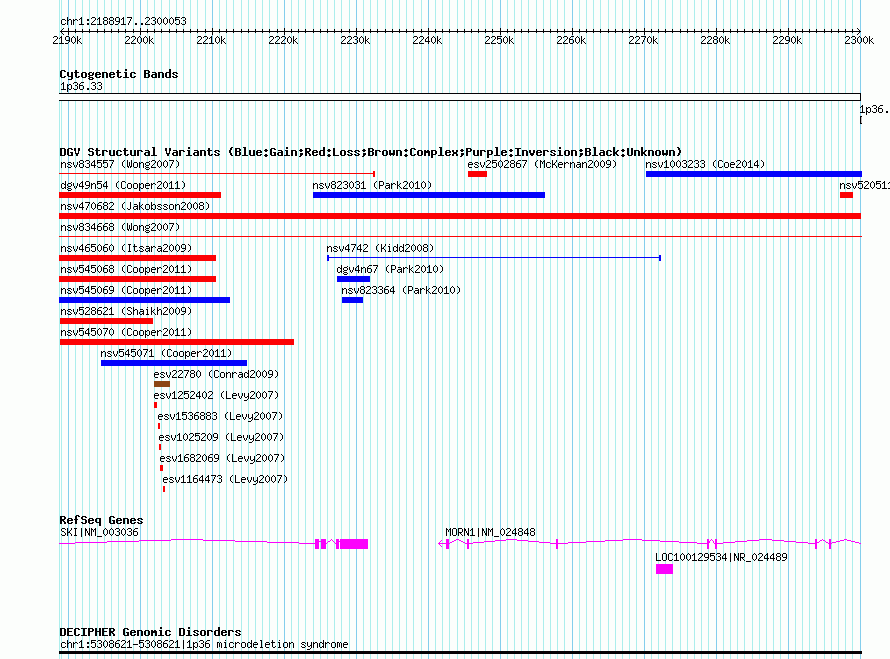Click the 2290k ruler label
This screenshot has width=890, height=659.
click(x=787, y=40)
